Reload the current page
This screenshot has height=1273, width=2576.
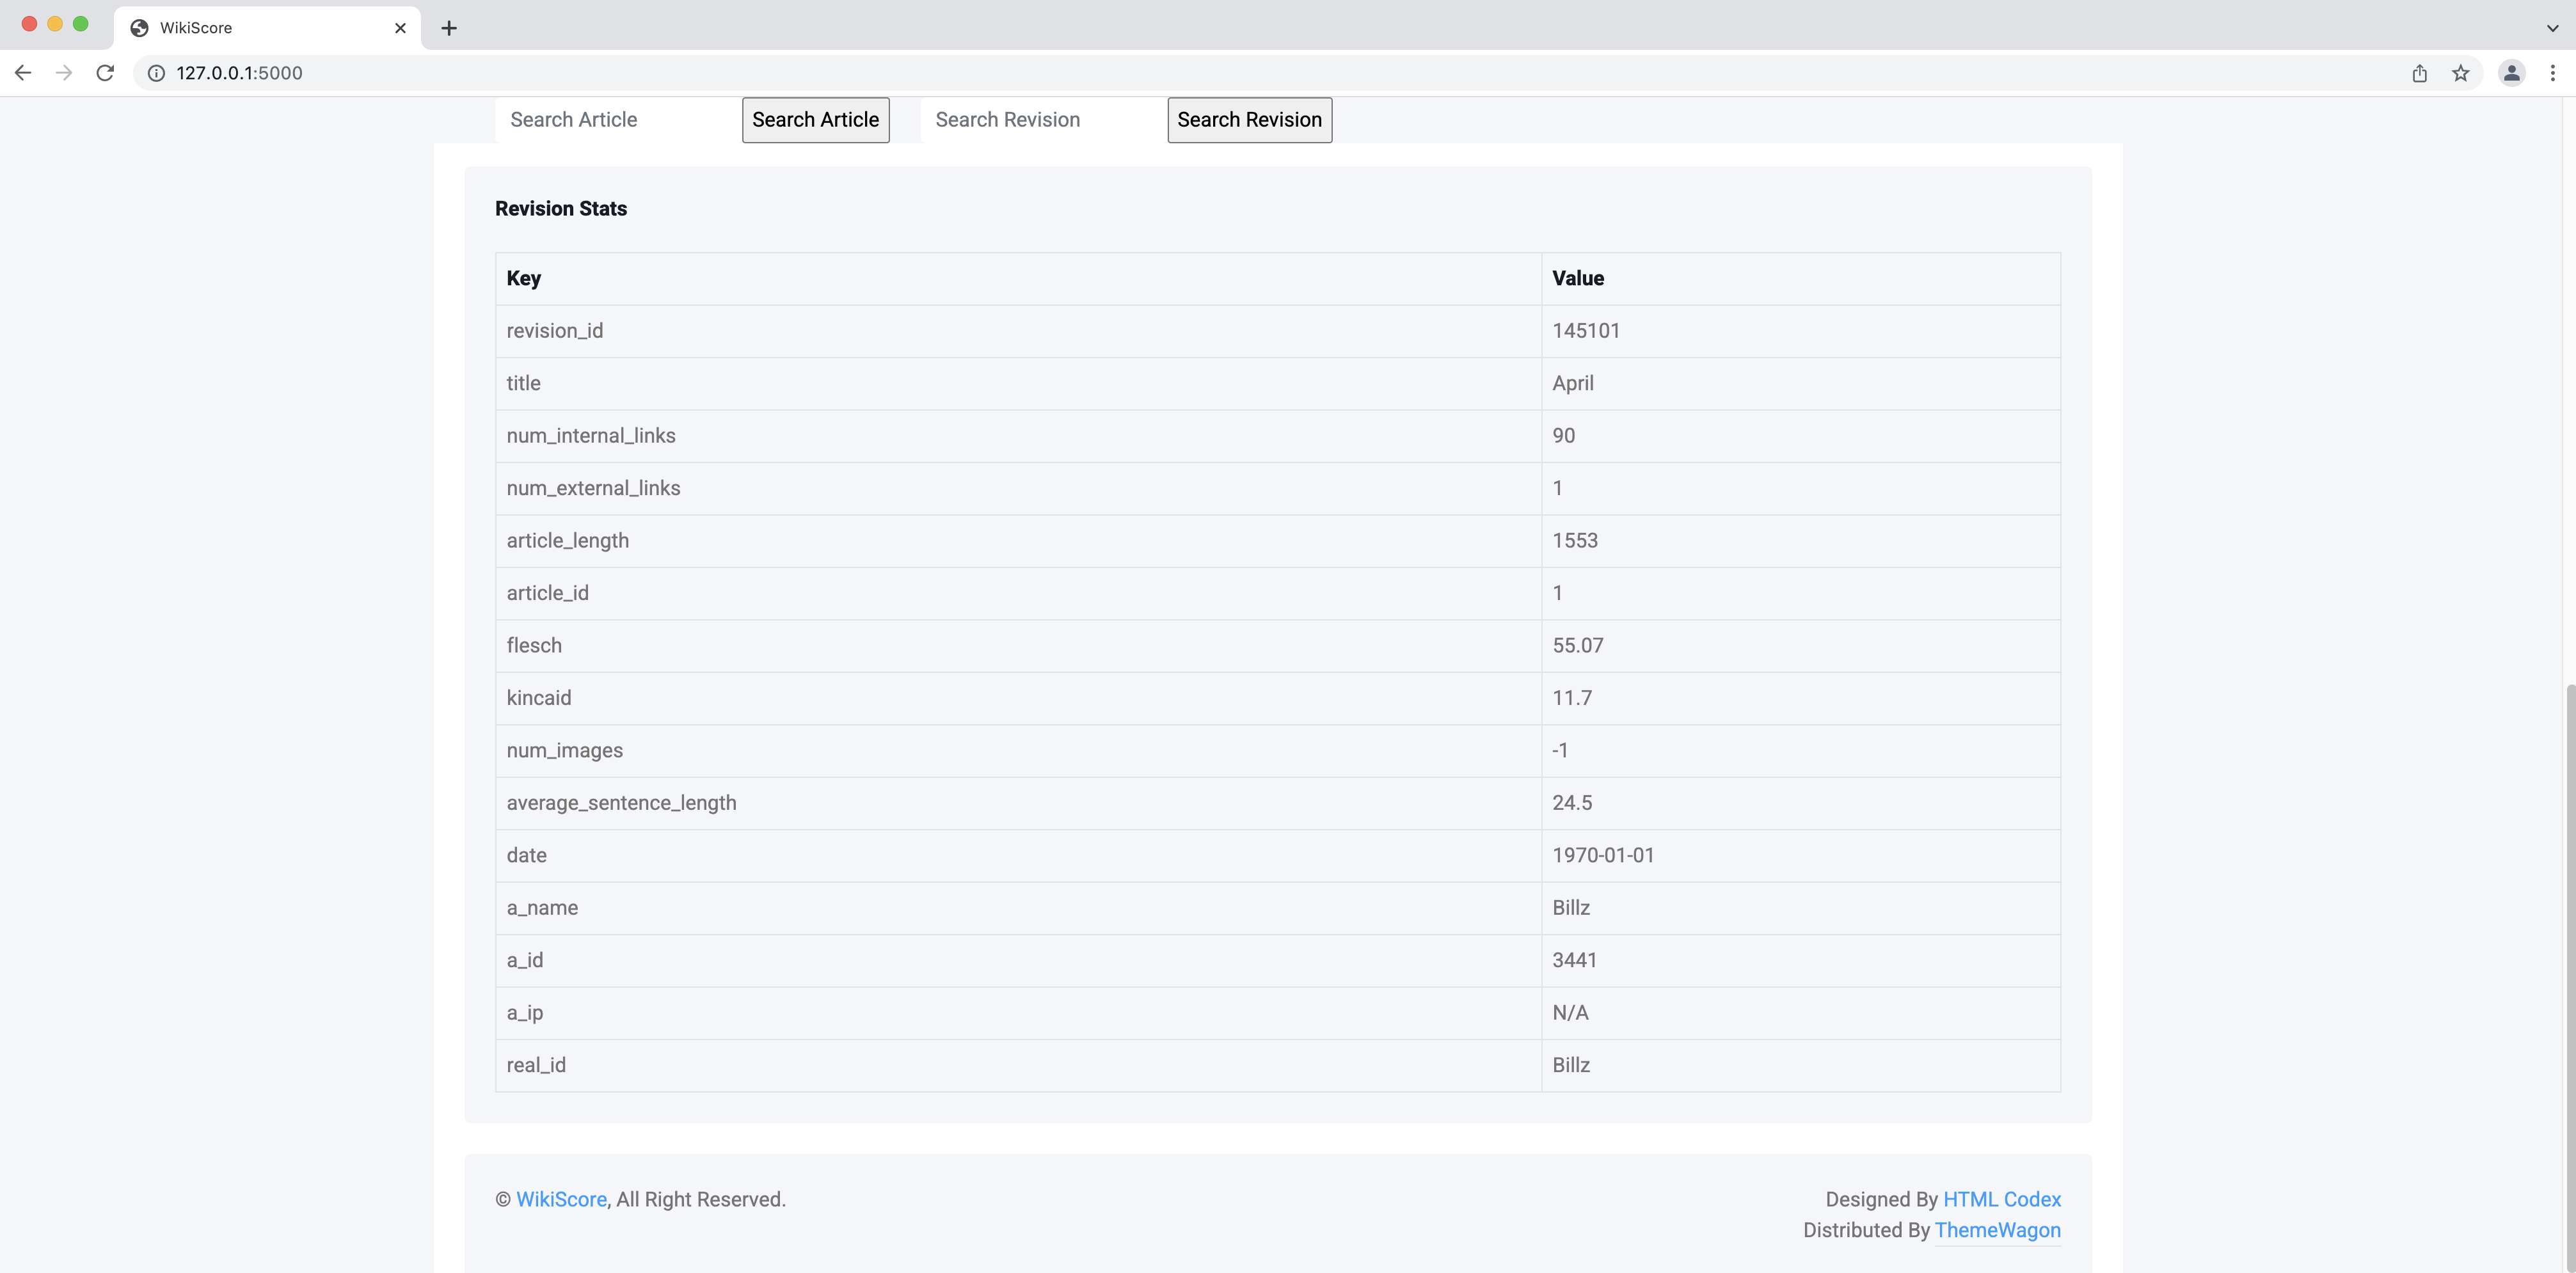point(105,73)
